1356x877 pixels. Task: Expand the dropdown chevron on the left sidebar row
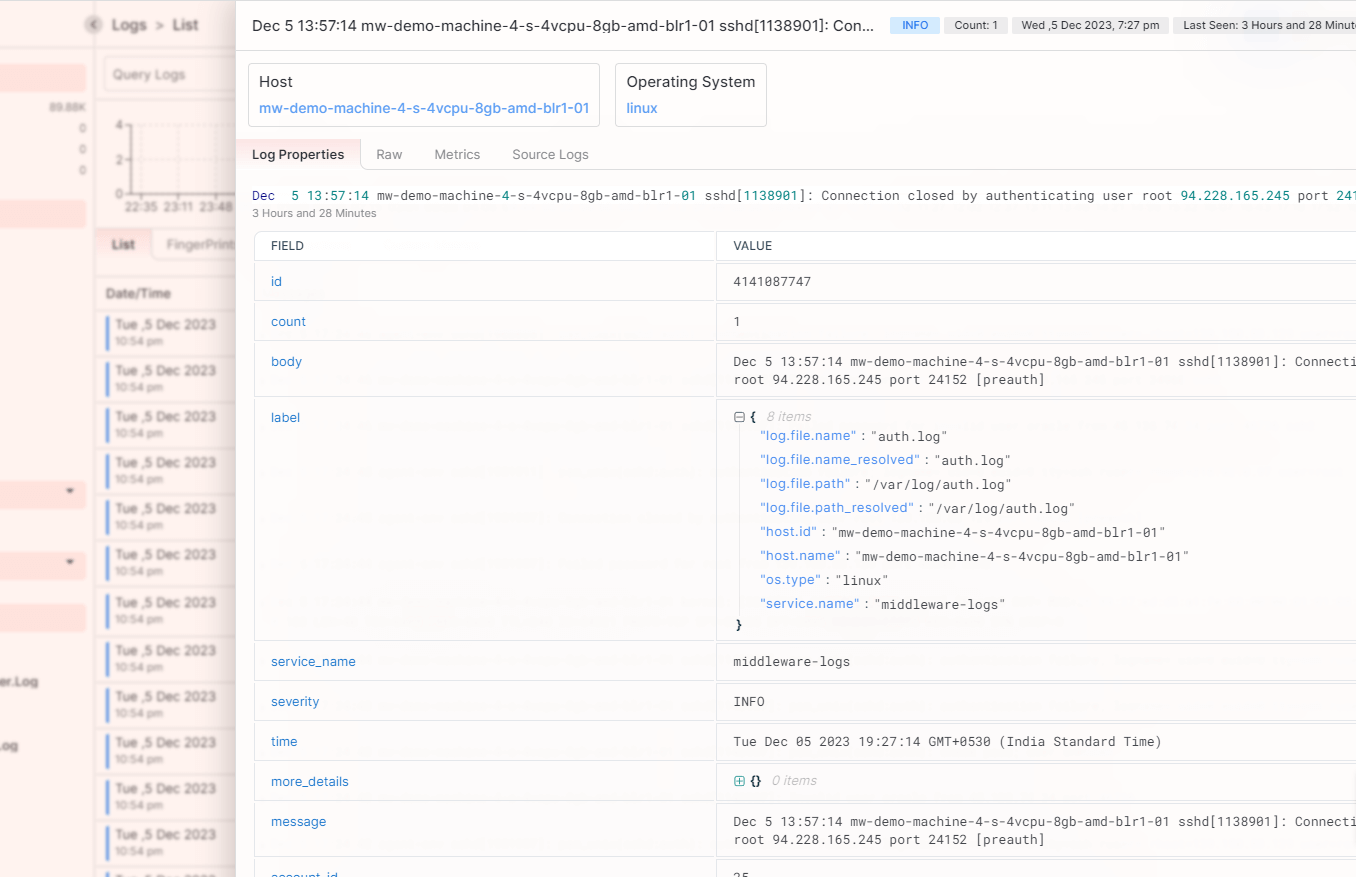pyautogui.click(x=69, y=491)
